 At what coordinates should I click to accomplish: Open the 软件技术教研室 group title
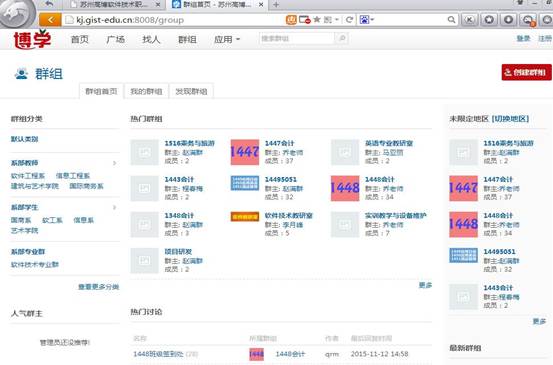[289, 215]
